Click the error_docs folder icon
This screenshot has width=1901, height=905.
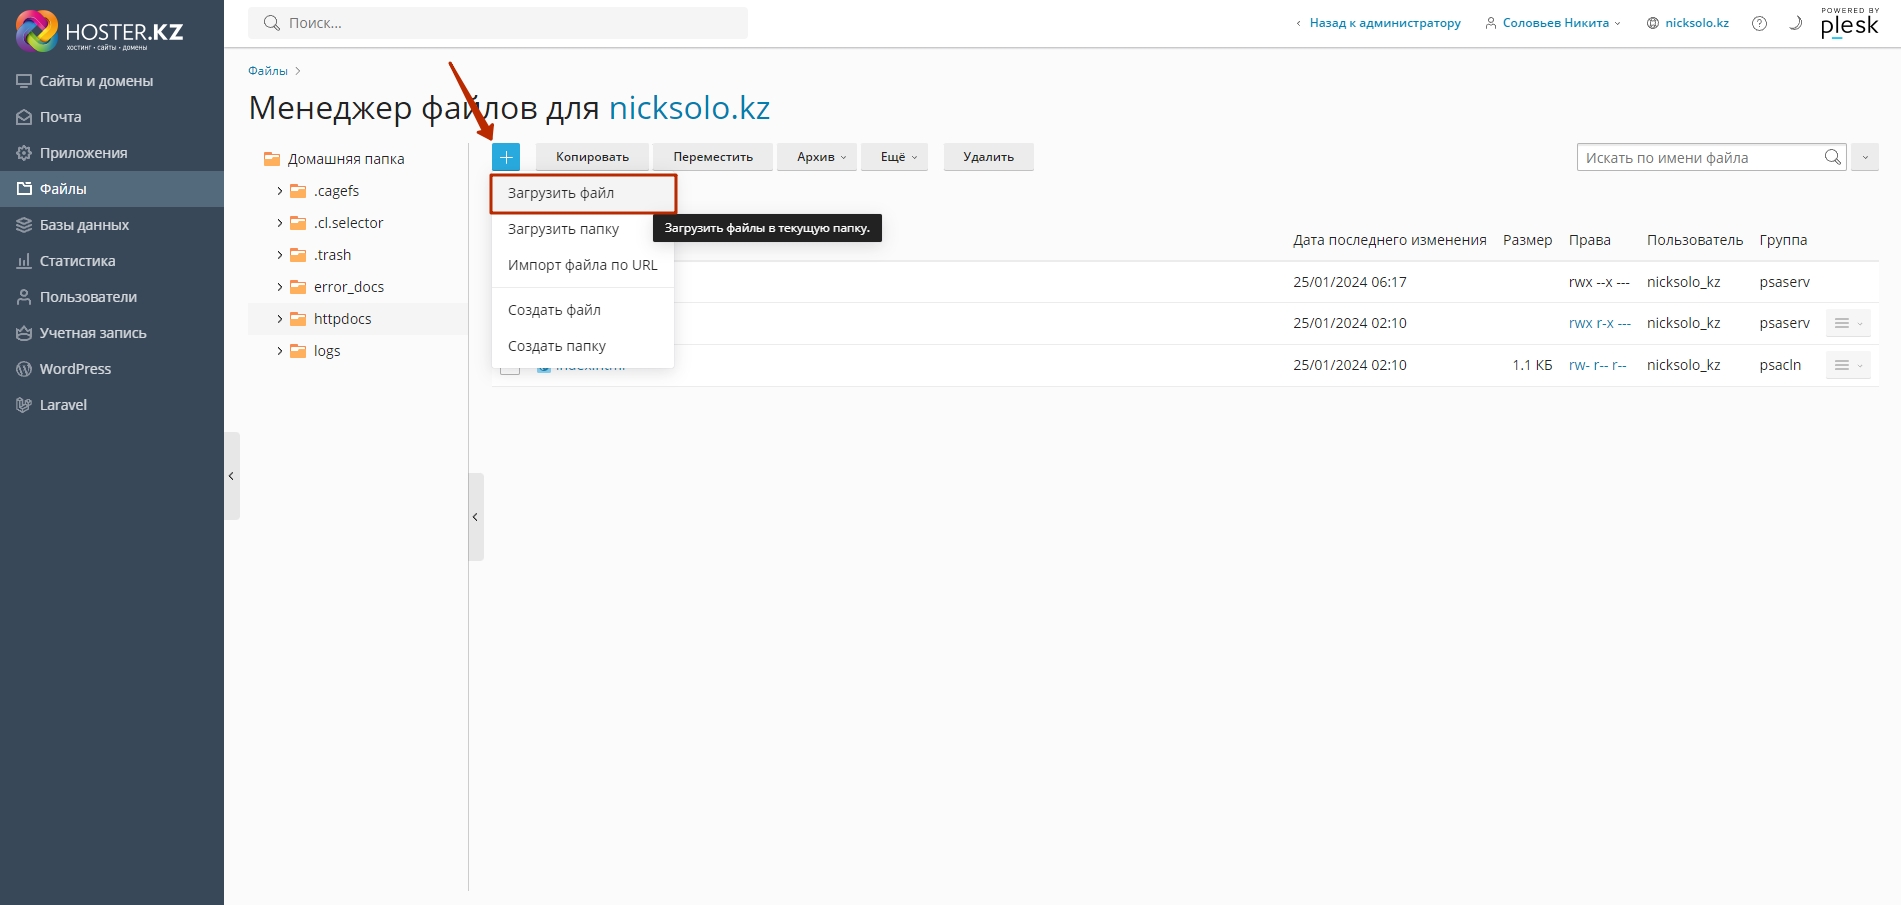298,287
